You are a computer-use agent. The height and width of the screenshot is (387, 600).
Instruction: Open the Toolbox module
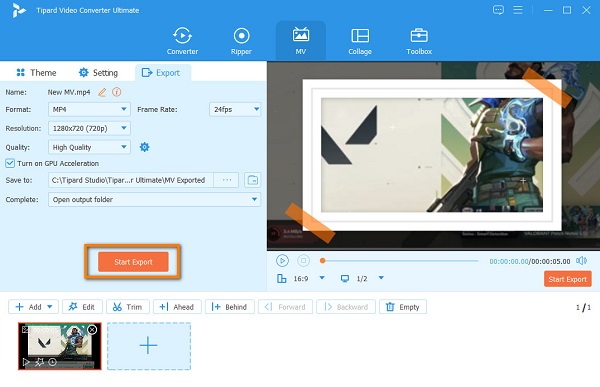[419, 41]
